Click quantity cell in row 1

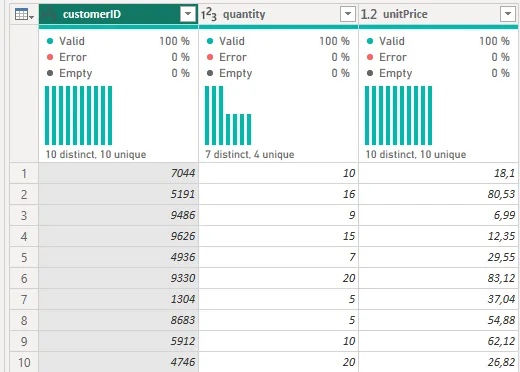click(x=278, y=173)
